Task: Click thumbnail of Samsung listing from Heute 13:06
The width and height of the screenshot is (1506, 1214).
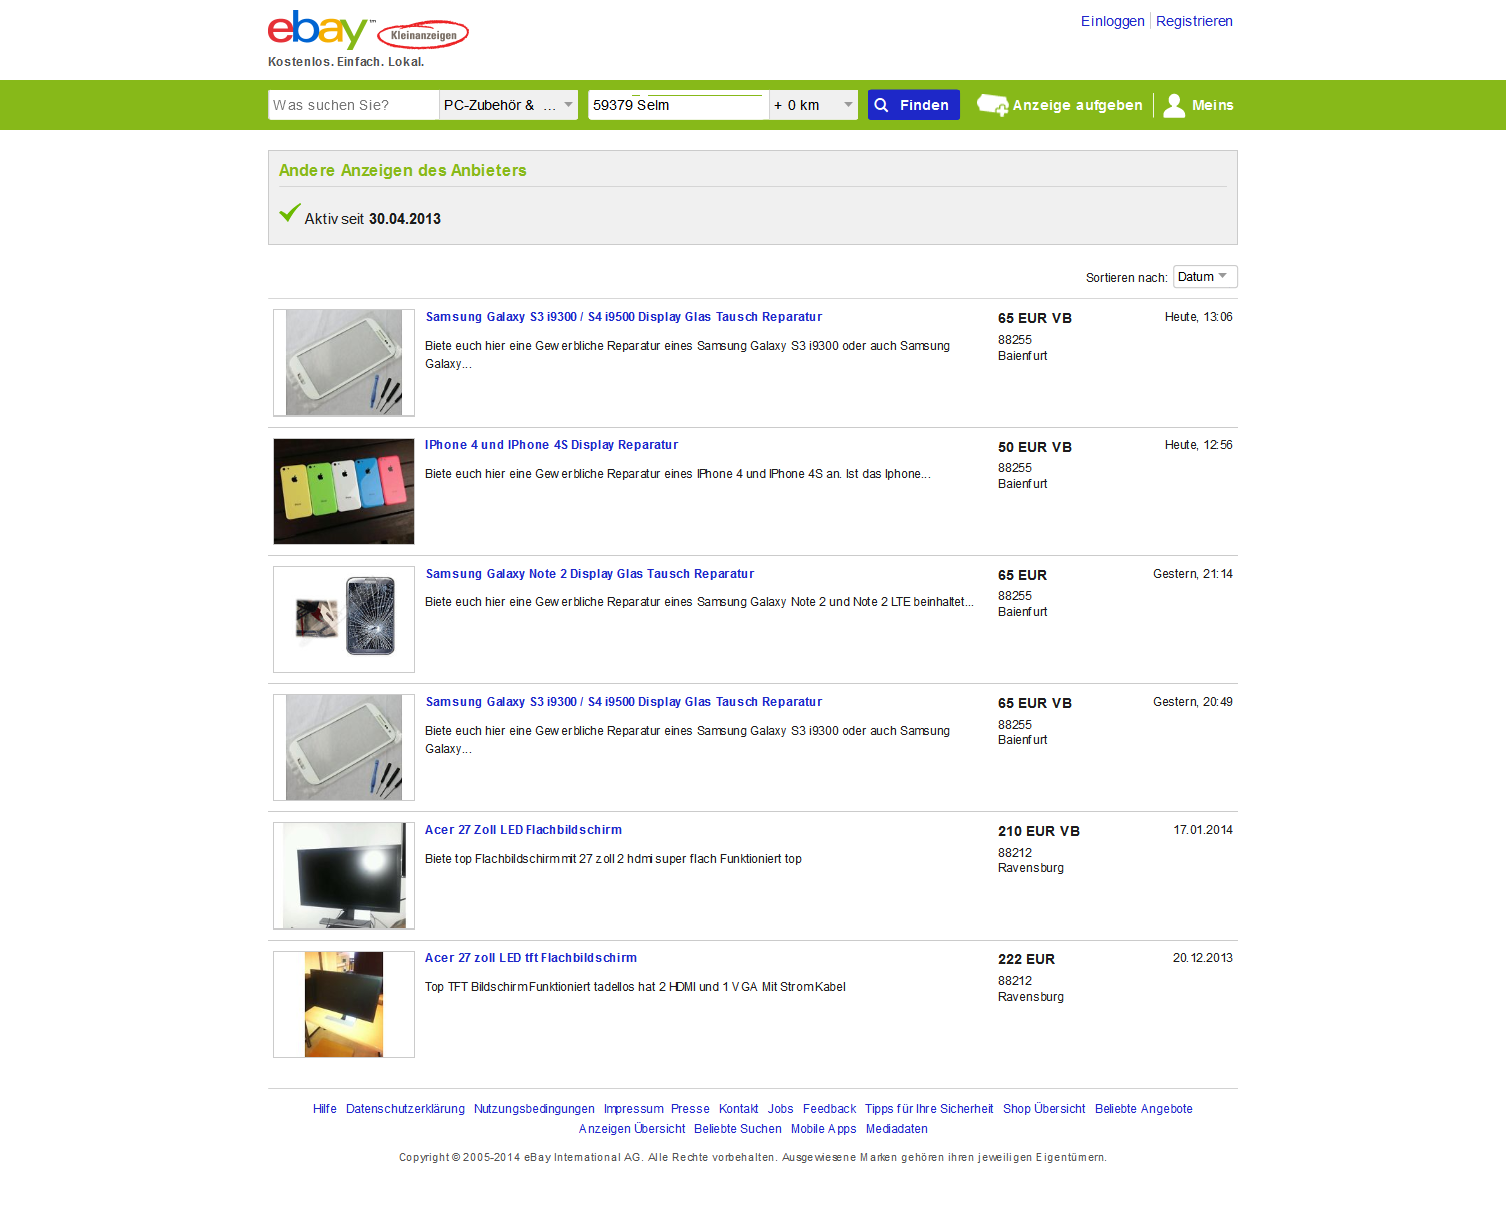Action: [344, 362]
